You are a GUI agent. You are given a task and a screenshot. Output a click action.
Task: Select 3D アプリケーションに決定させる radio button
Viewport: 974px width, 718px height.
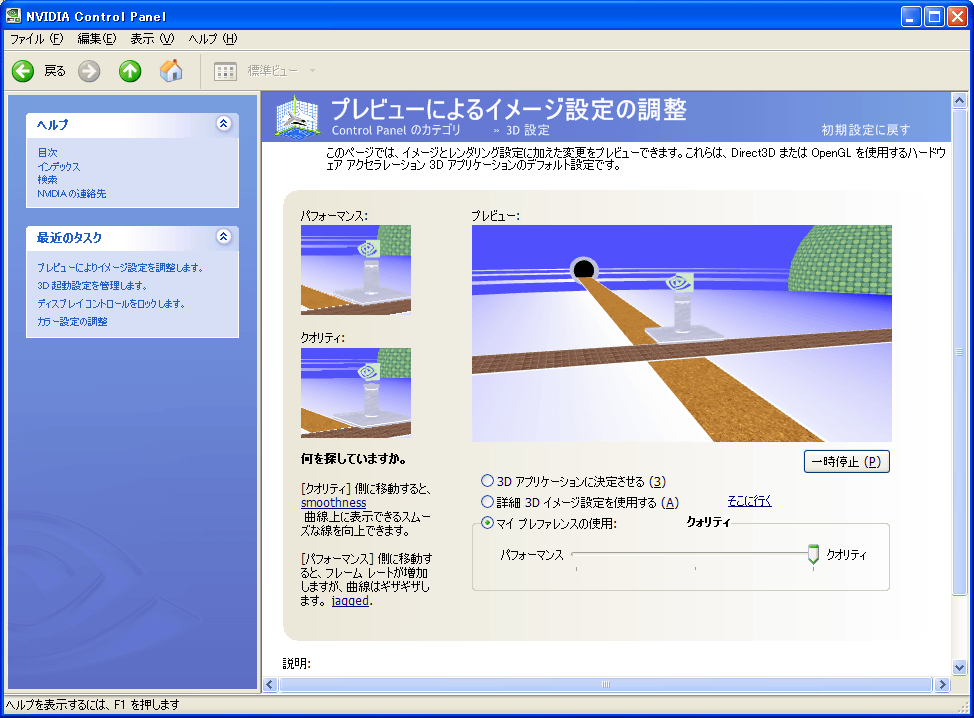coord(488,481)
